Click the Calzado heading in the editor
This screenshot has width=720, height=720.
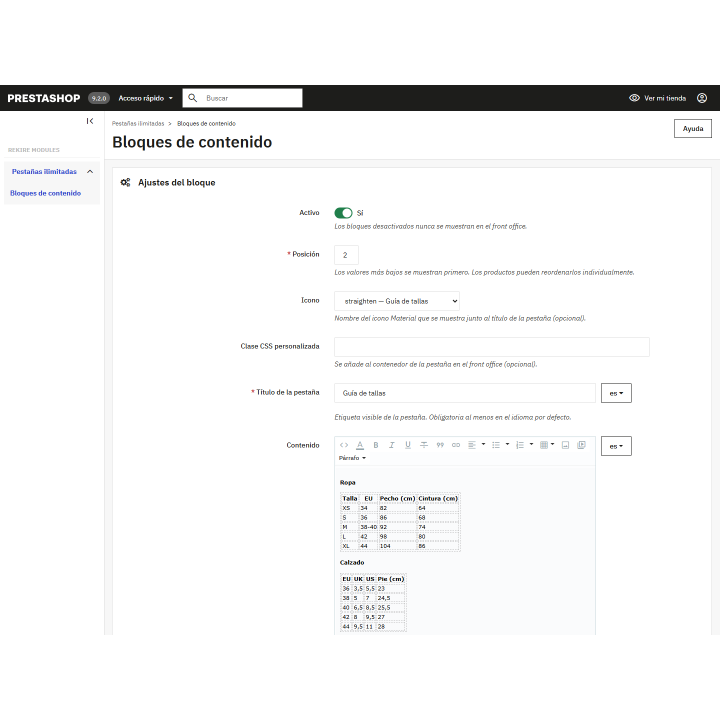[x=352, y=562]
